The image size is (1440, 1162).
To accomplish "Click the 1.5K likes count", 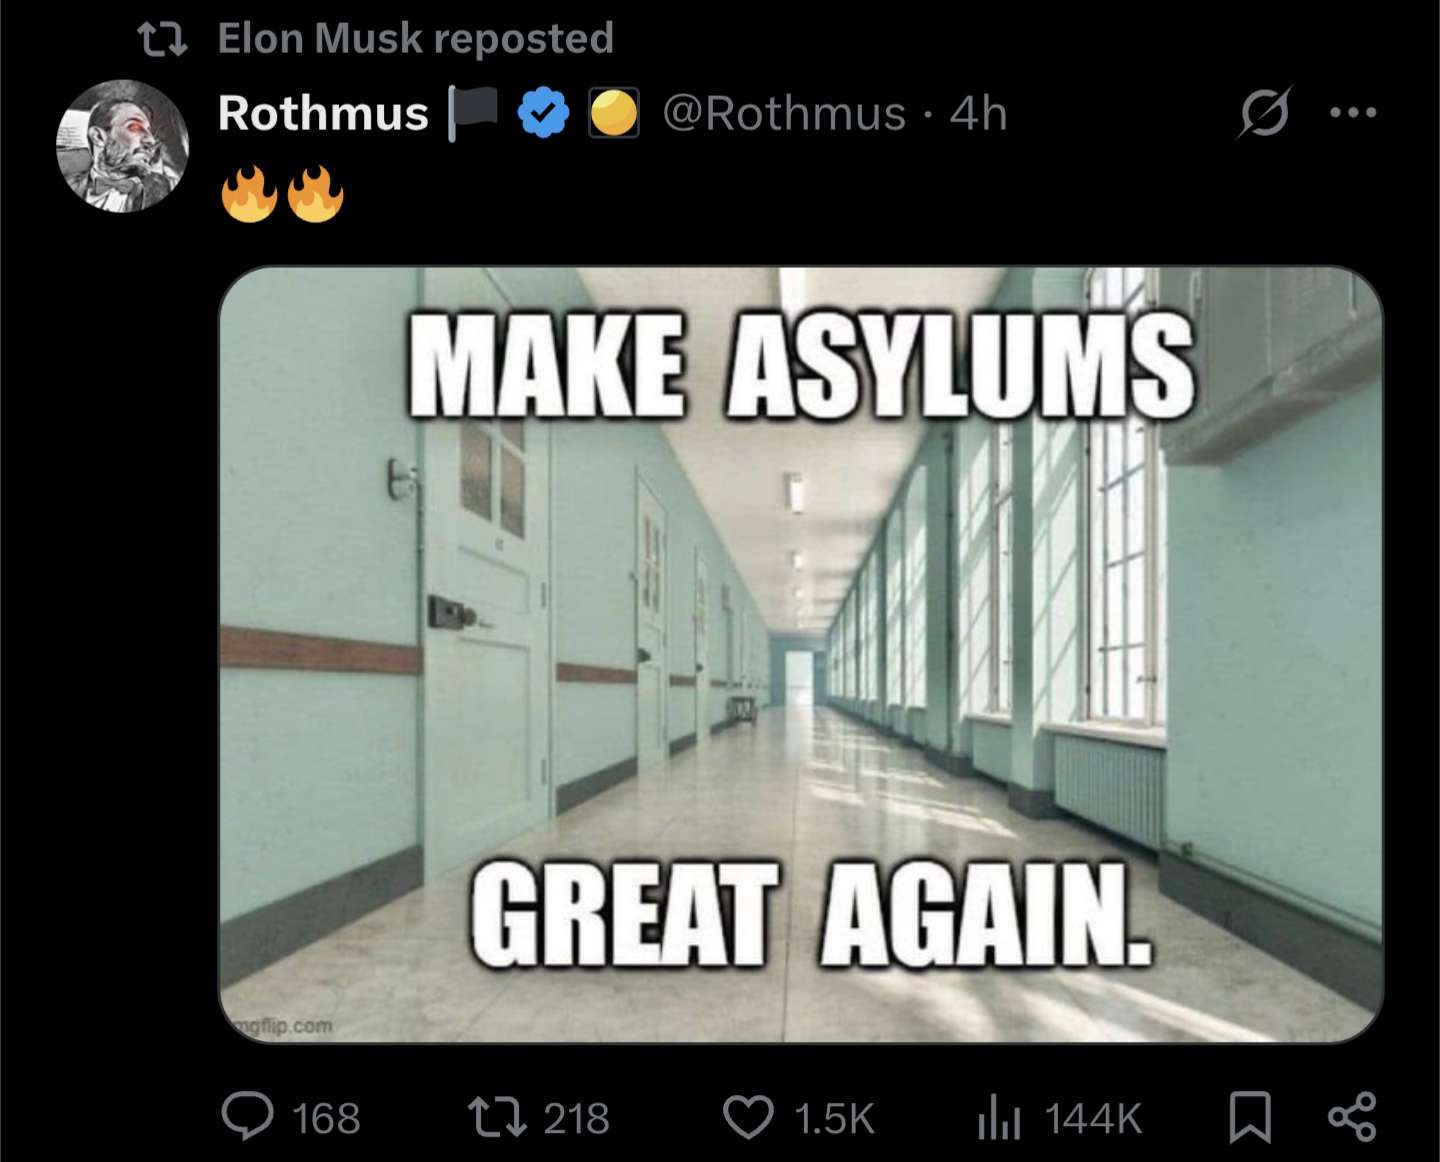I will [834, 1118].
